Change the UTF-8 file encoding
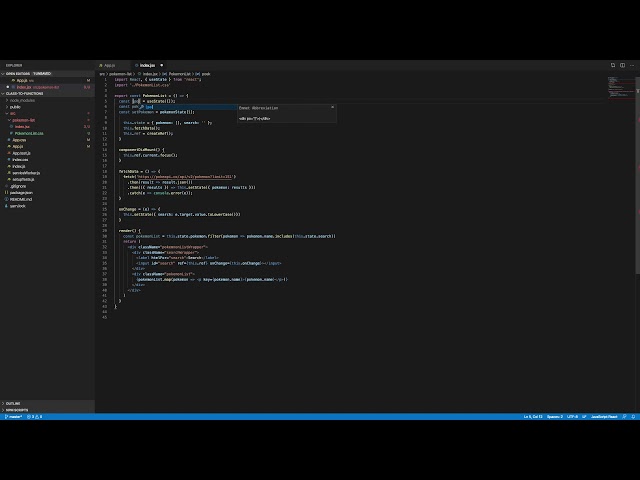 pos(572,417)
